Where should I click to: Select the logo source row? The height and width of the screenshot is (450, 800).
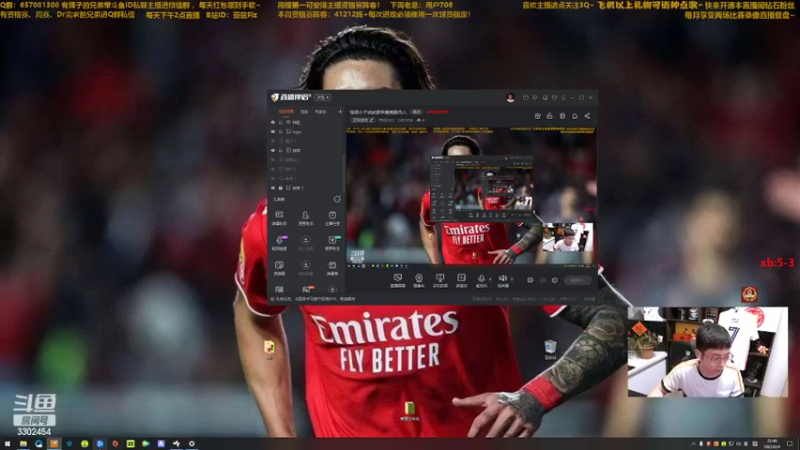[x=306, y=132]
